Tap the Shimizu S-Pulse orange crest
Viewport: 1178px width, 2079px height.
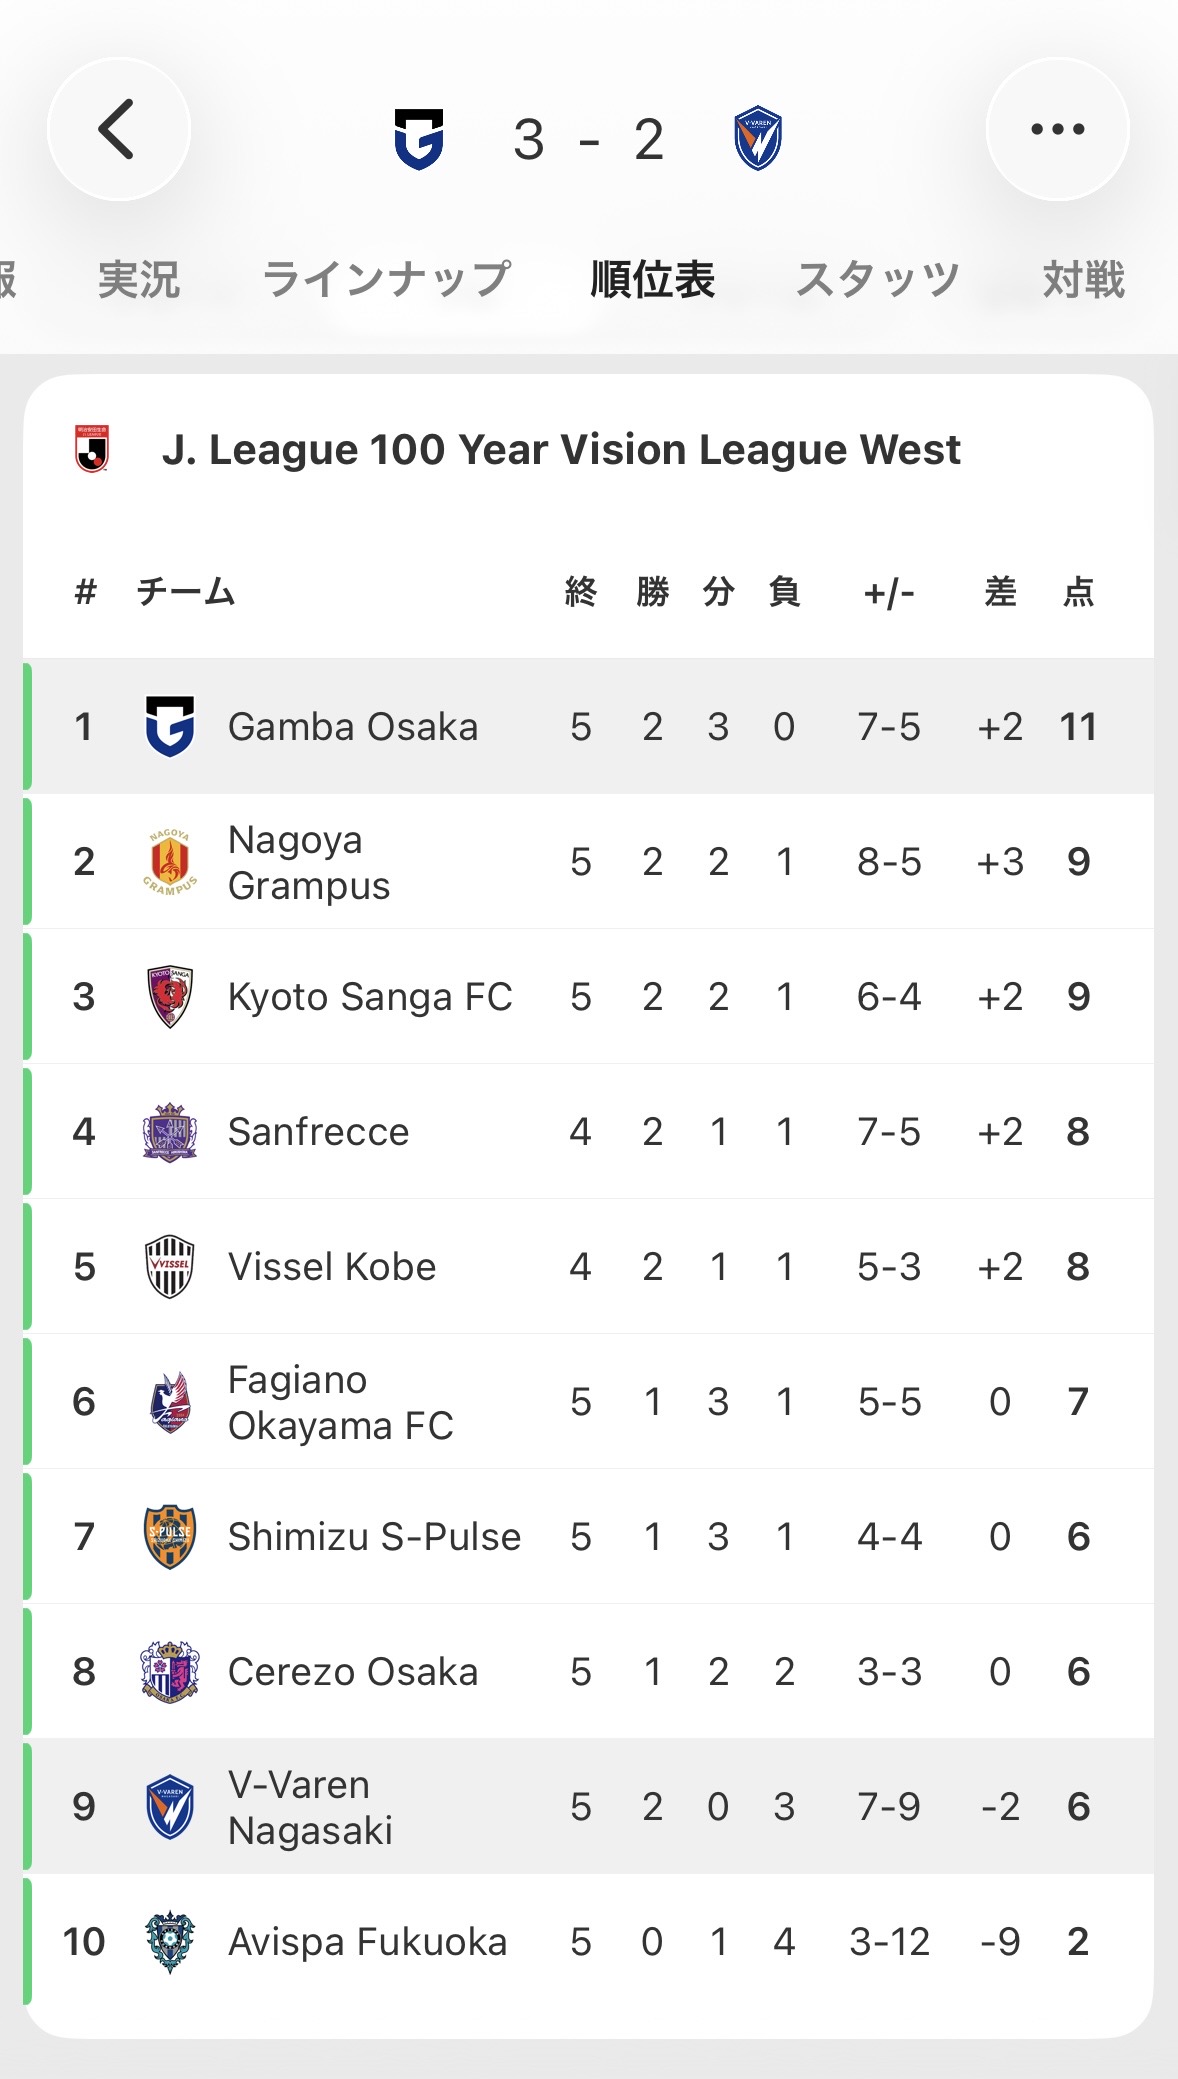tap(170, 1537)
